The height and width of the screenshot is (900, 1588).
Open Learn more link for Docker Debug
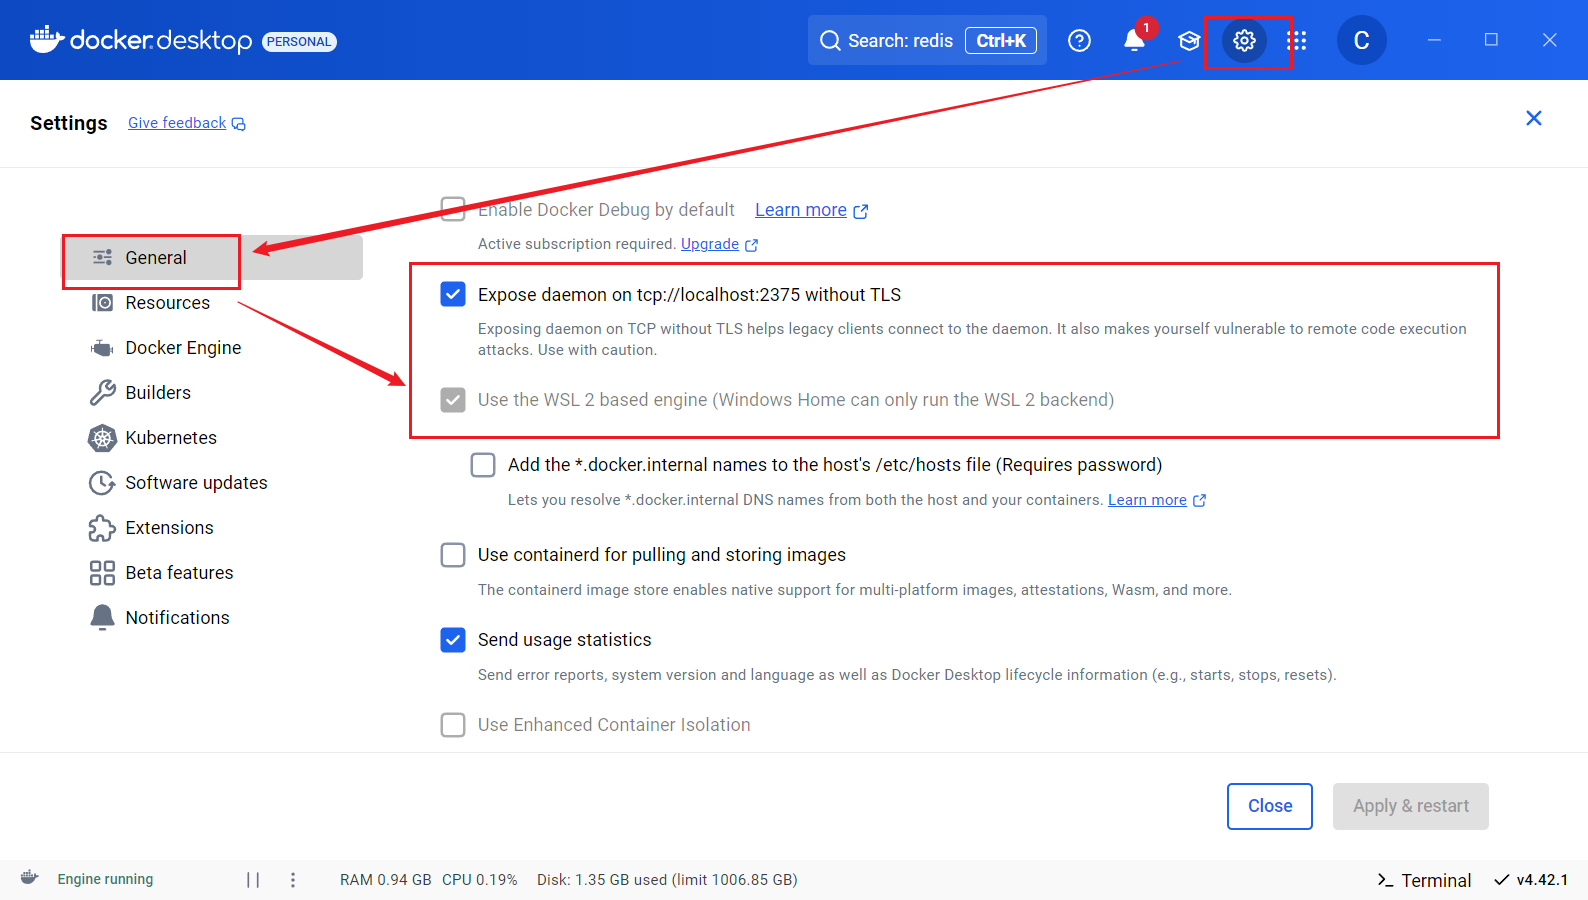click(801, 210)
